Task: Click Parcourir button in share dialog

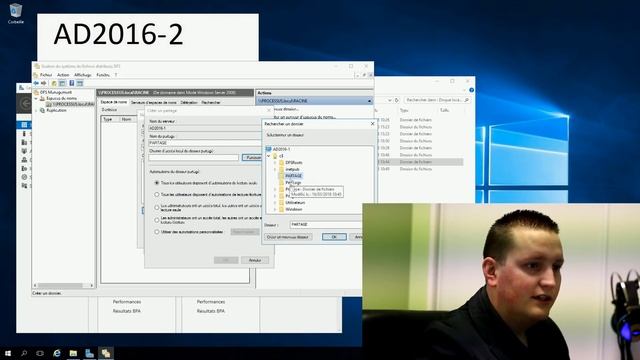Action: (x=251, y=158)
